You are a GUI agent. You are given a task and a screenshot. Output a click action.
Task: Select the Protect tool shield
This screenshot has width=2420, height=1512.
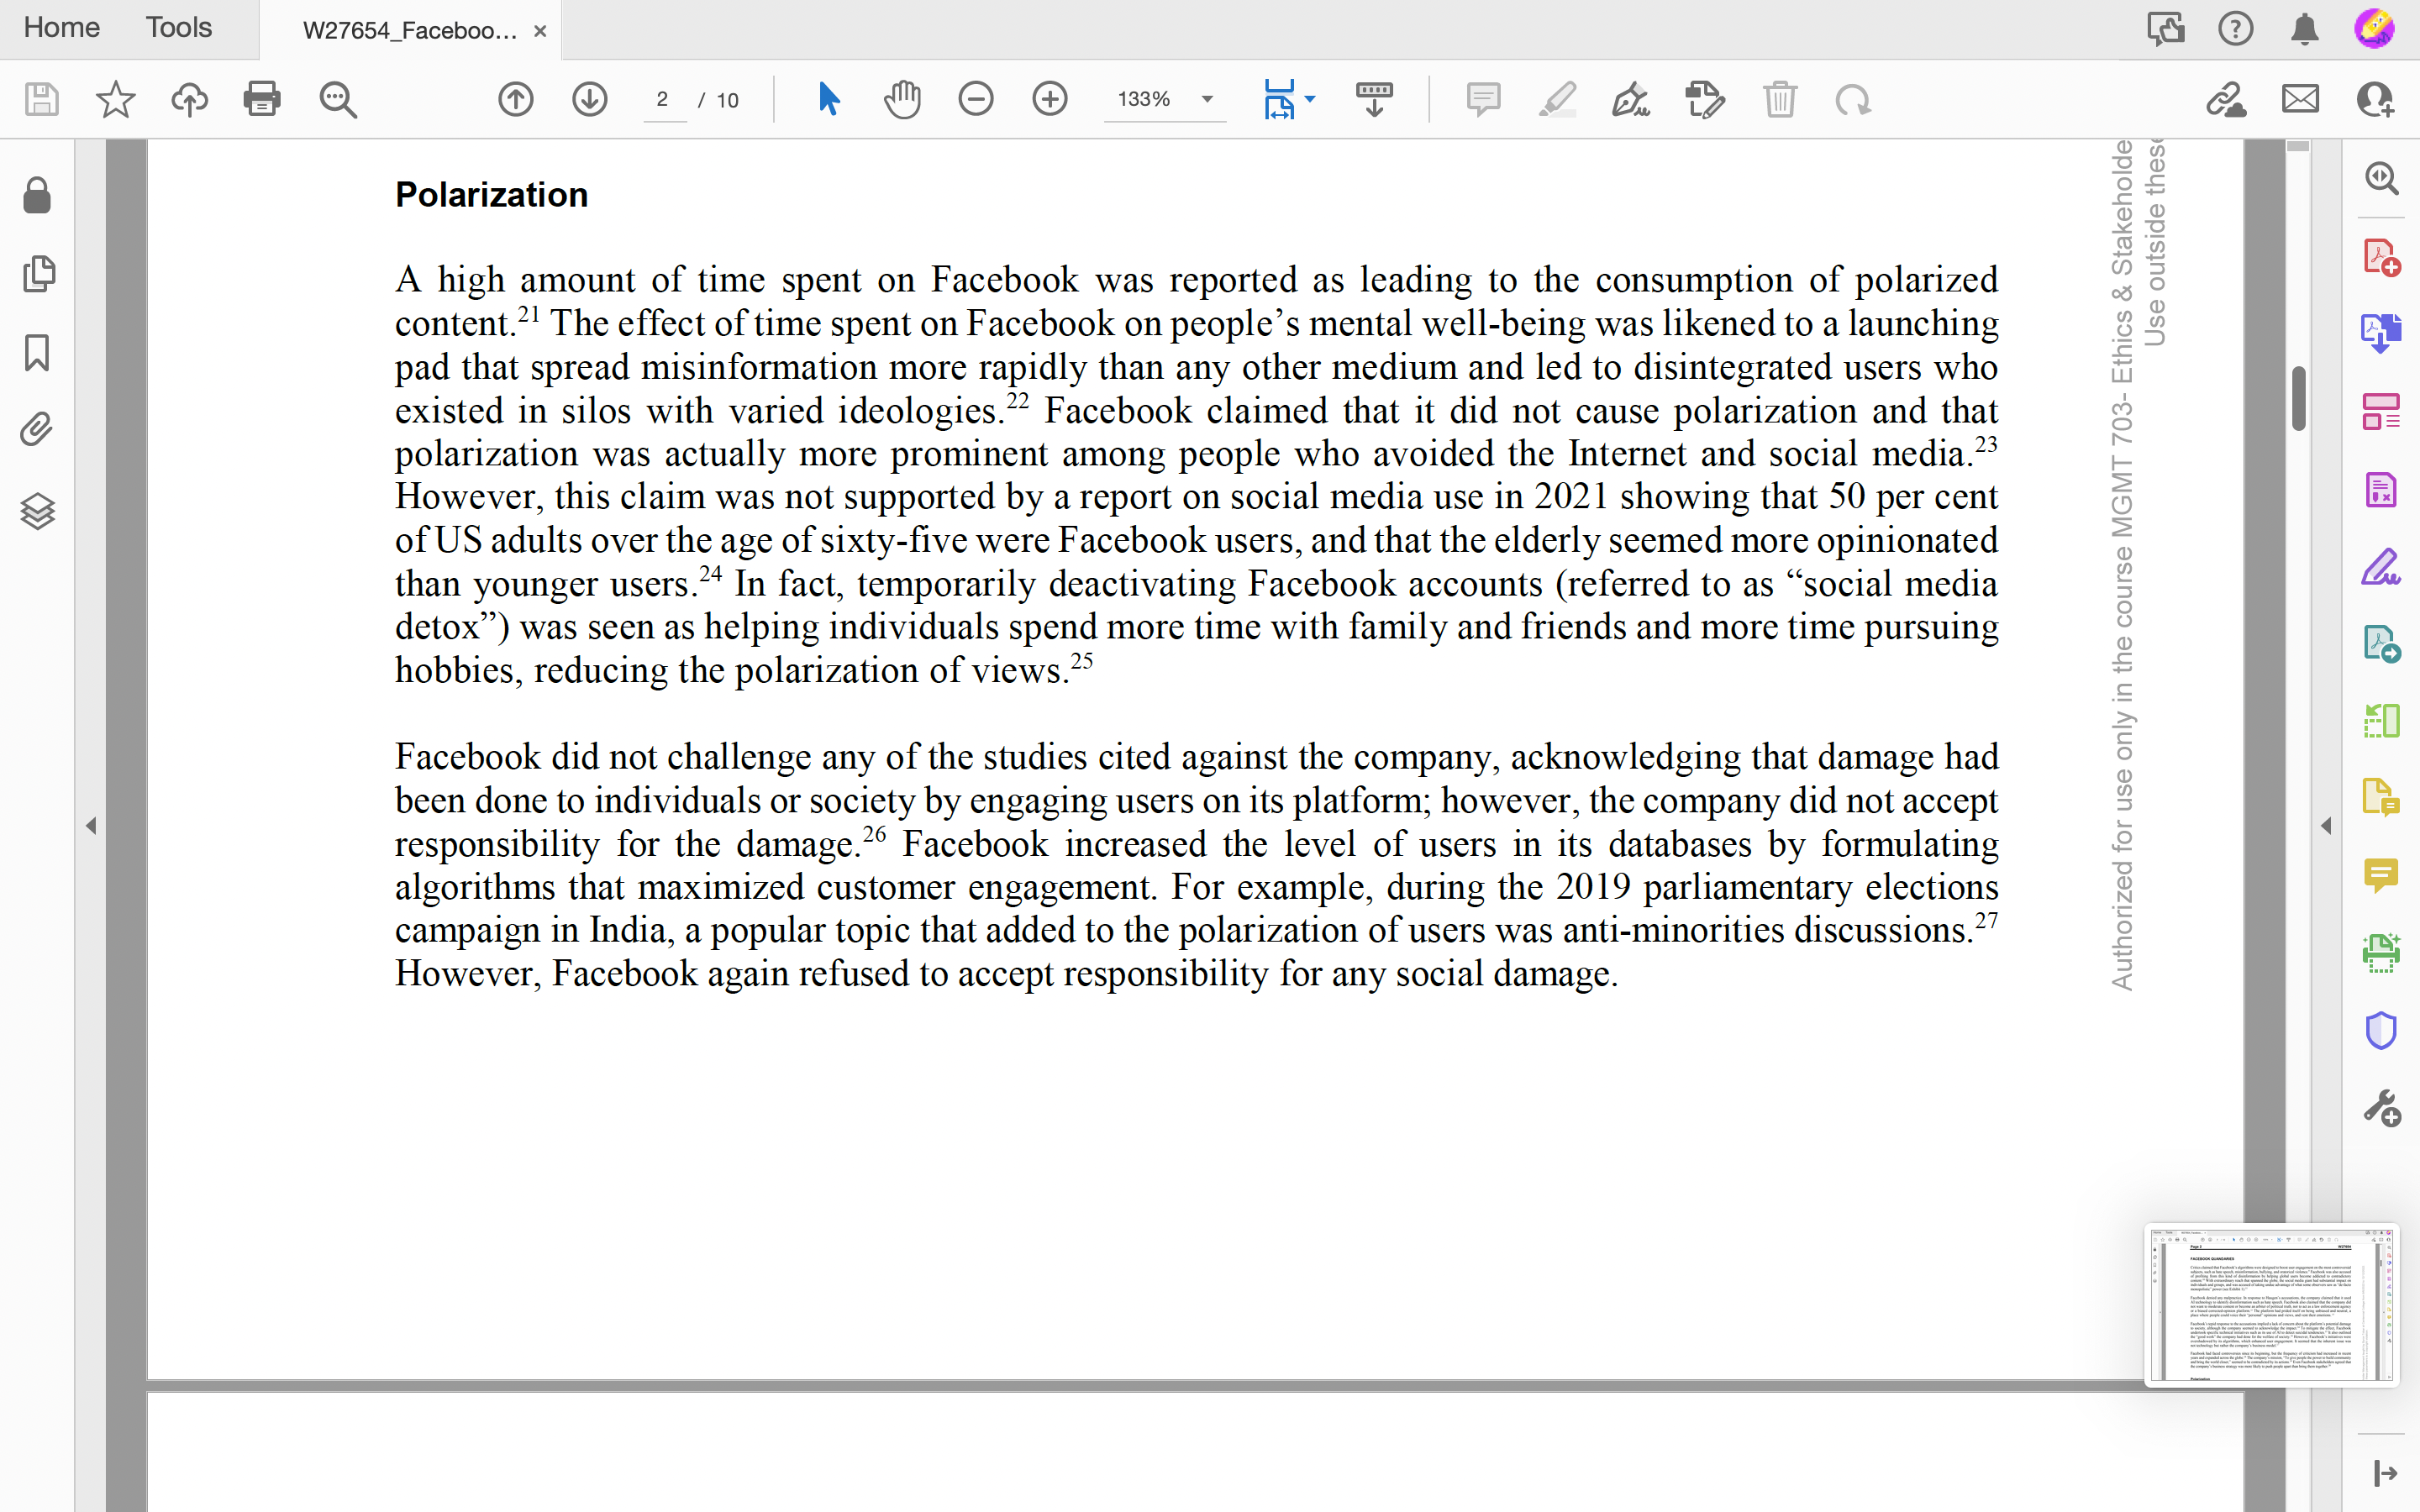click(x=2383, y=1030)
